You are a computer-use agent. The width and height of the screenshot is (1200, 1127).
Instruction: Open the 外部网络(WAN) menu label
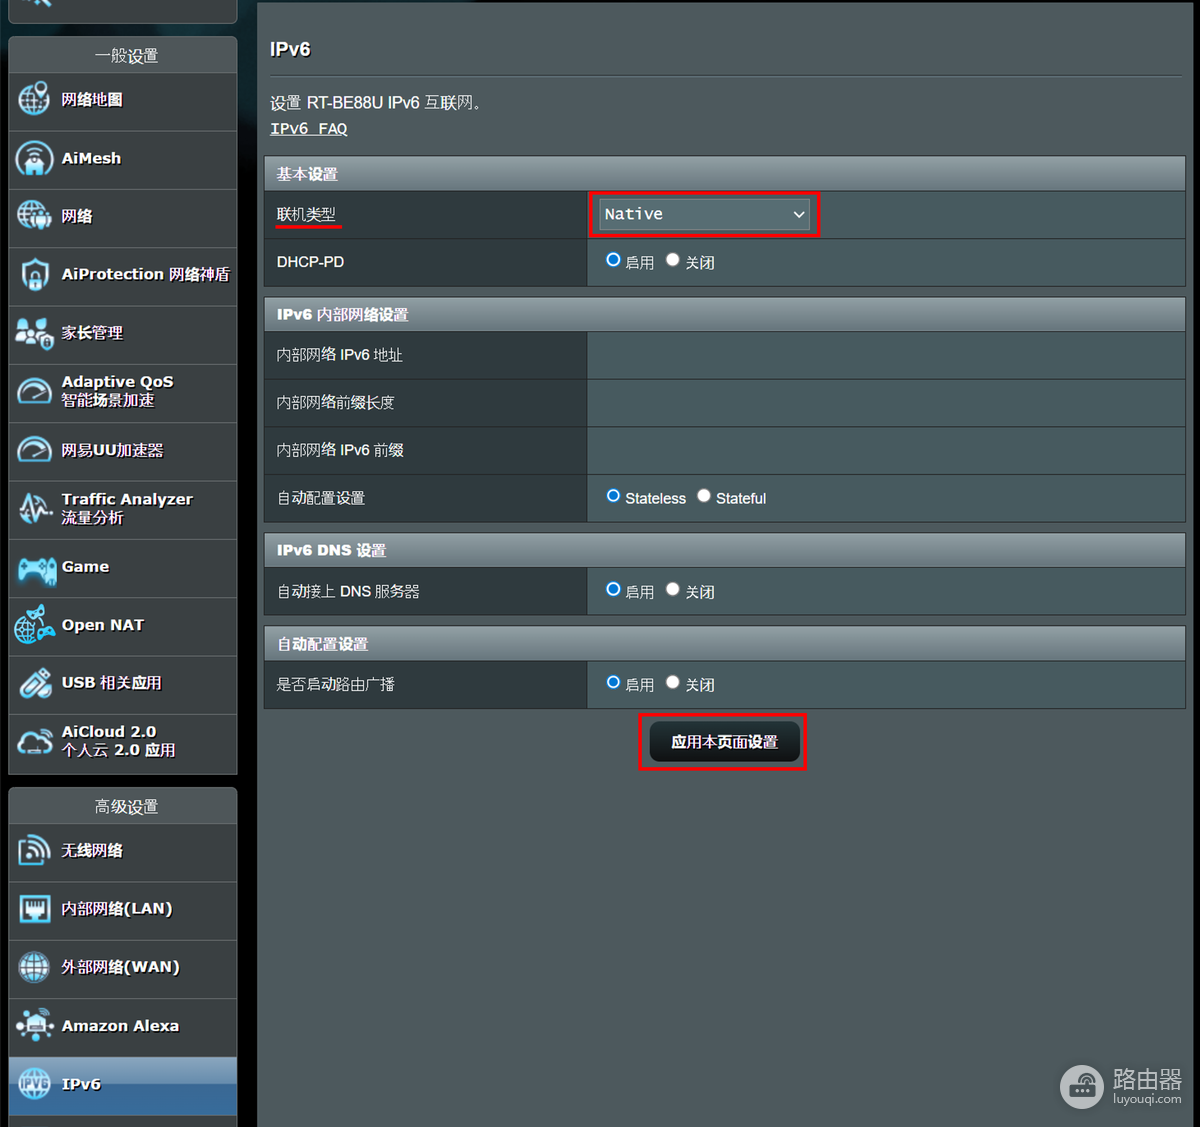[x=120, y=967]
